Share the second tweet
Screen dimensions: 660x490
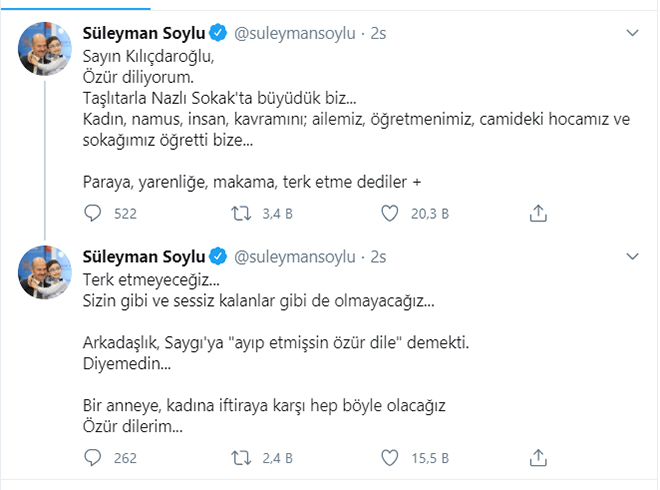tap(538, 457)
